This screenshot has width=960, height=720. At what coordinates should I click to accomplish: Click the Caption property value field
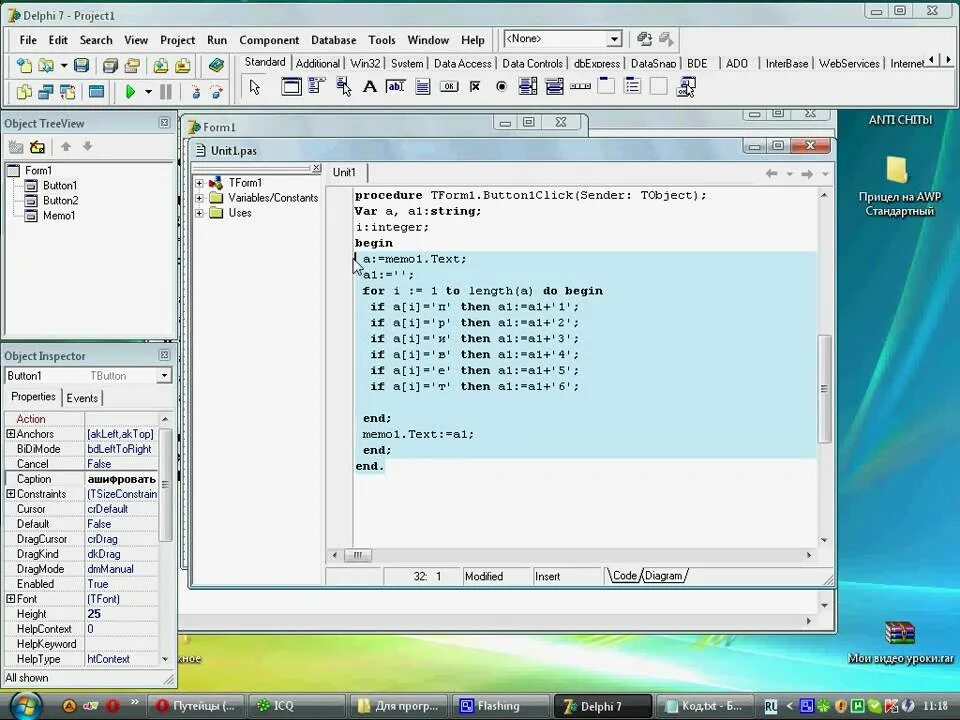pos(121,479)
